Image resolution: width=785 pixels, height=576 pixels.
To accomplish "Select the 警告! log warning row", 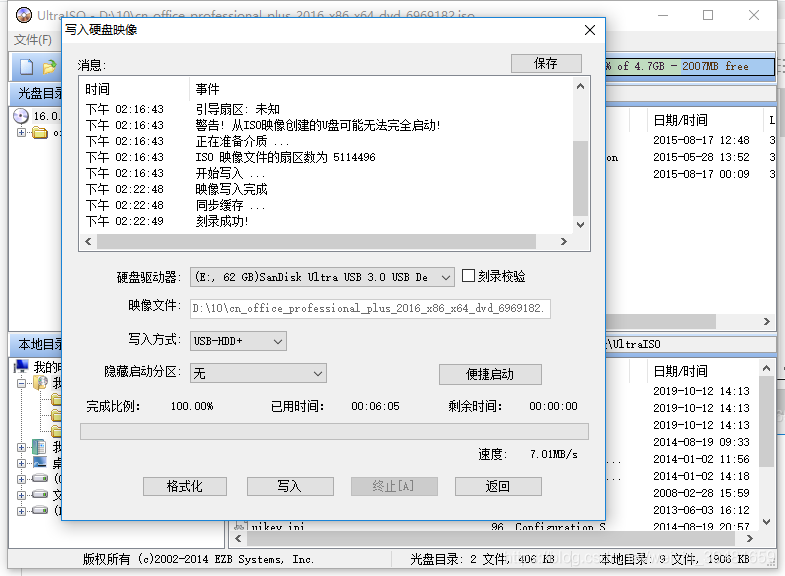I will tap(317, 126).
